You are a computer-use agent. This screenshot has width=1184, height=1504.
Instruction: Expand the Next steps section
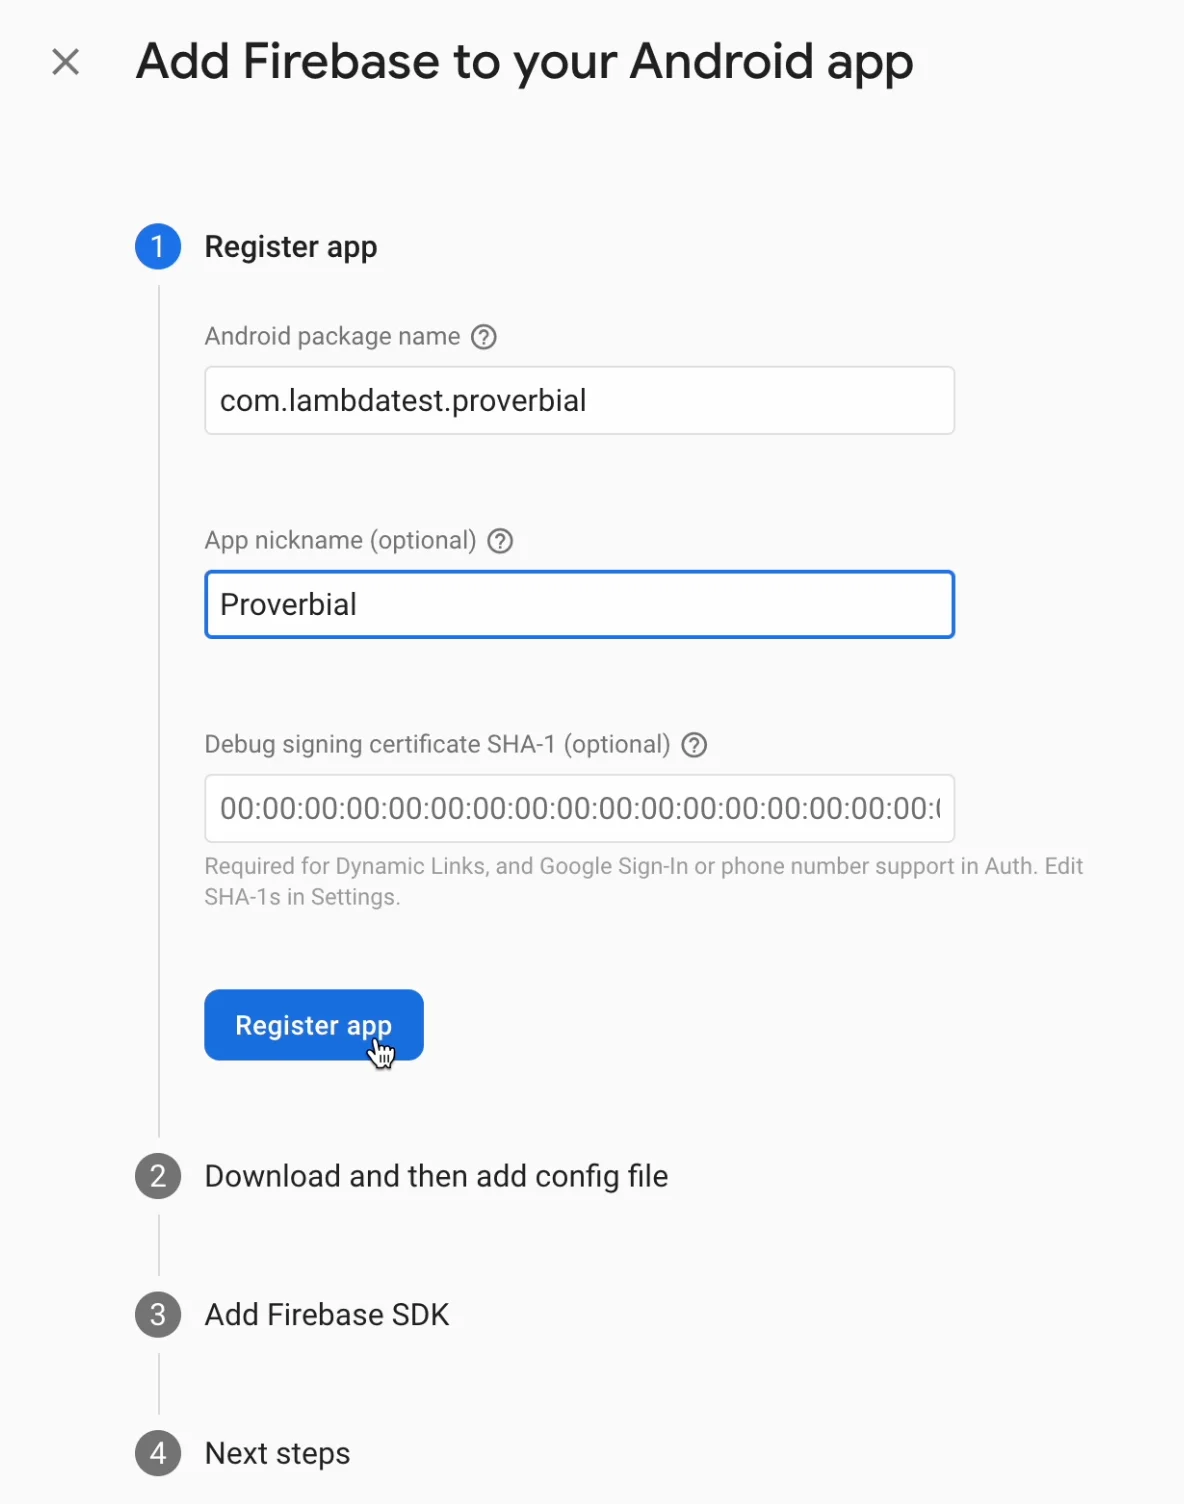tap(277, 1453)
